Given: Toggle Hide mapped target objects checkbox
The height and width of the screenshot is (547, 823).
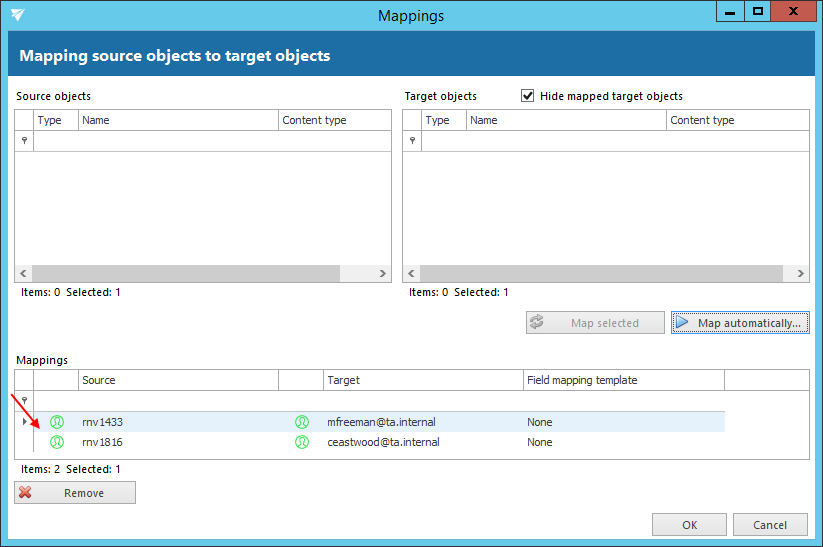Looking at the screenshot, I should point(528,96).
